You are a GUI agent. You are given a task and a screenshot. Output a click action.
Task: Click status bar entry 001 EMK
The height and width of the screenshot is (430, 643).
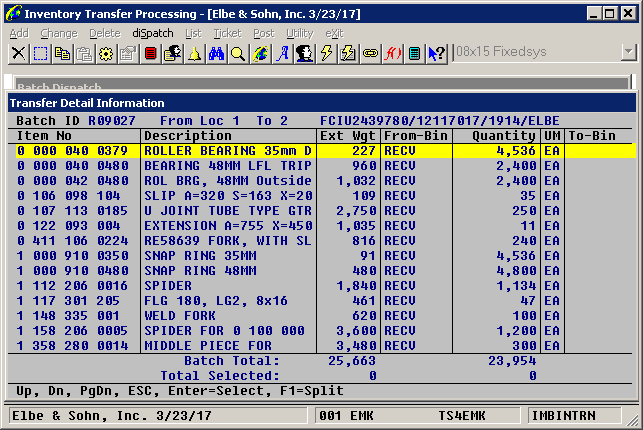point(347,416)
